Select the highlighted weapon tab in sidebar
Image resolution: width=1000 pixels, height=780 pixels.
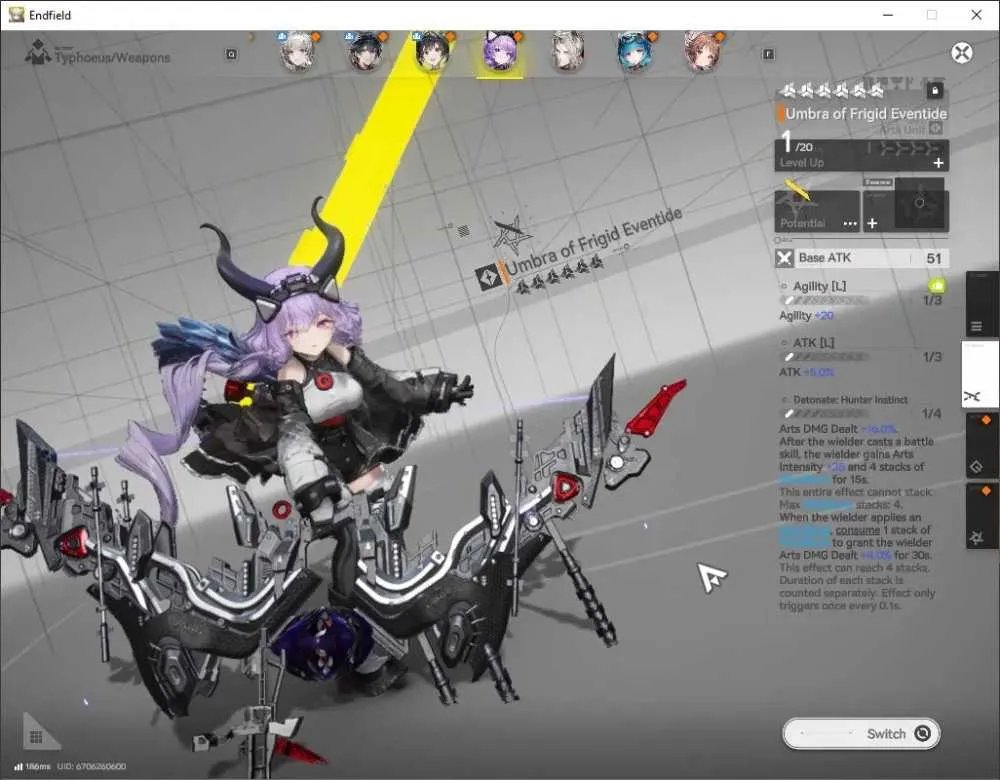980,374
